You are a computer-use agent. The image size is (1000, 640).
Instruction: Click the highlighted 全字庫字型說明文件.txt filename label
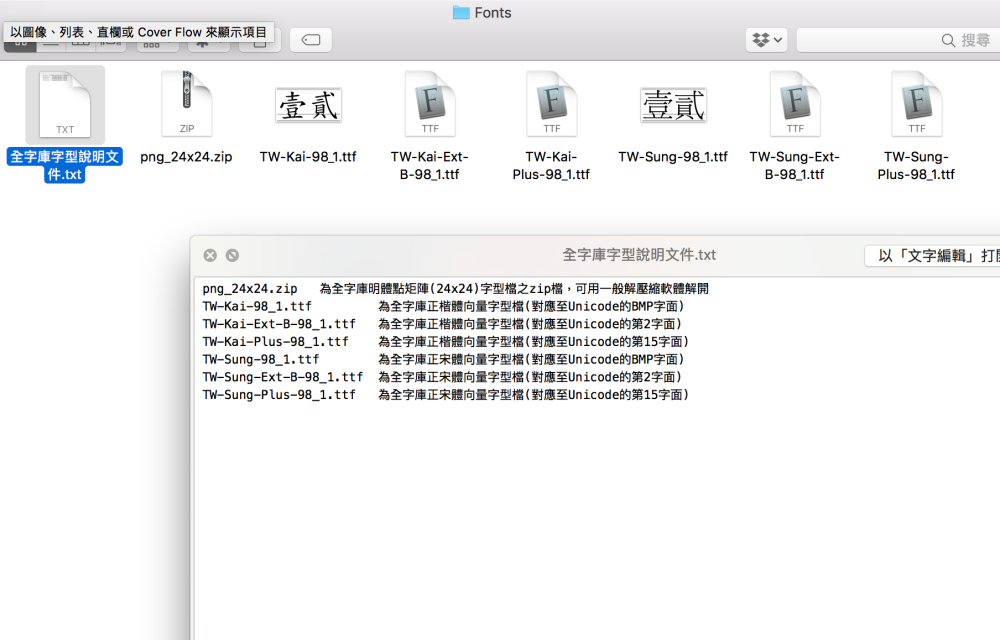pos(65,166)
